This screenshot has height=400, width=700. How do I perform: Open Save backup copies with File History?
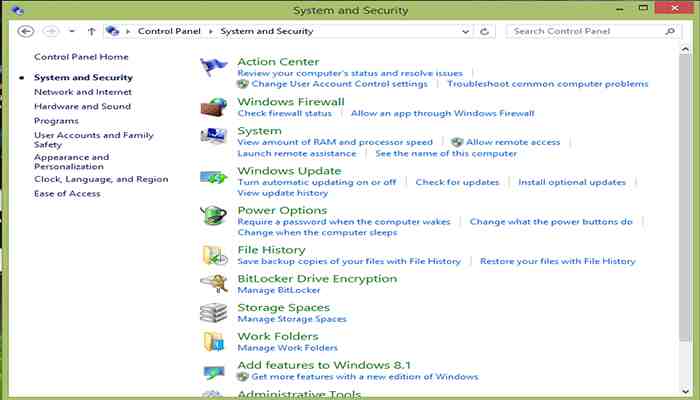coord(349,261)
